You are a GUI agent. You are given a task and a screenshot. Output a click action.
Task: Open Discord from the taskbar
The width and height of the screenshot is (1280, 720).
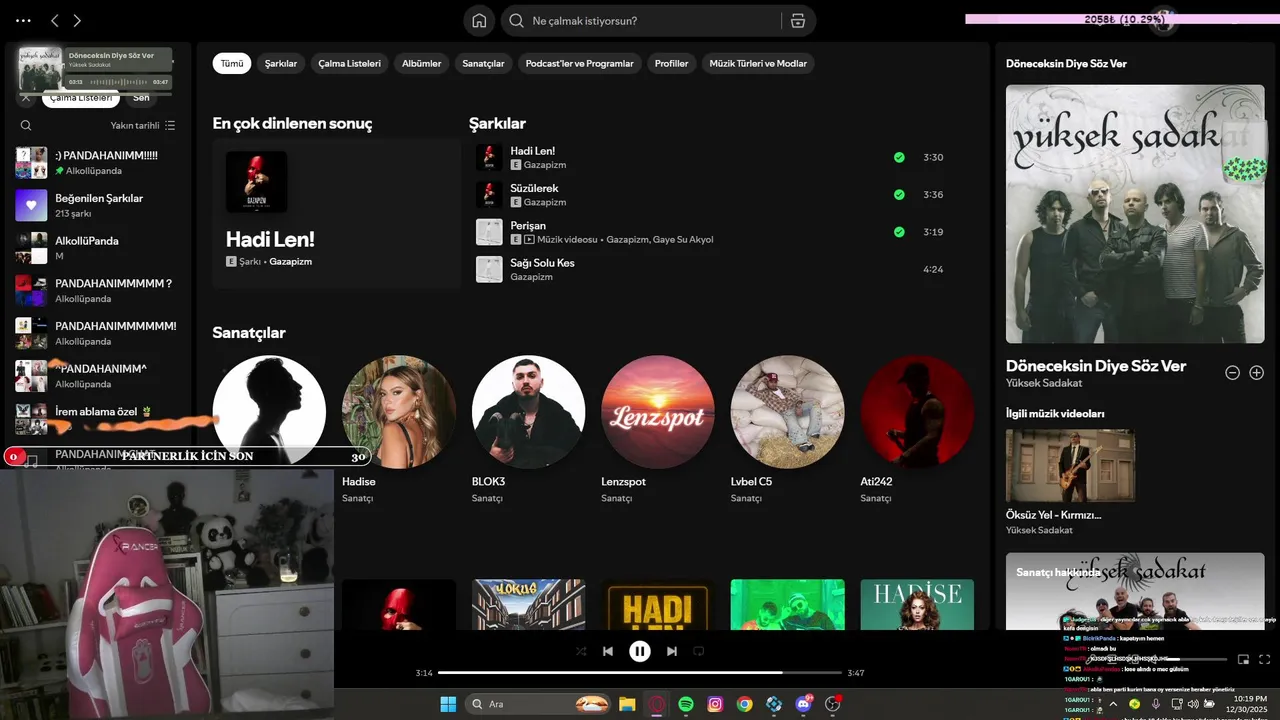(803, 704)
